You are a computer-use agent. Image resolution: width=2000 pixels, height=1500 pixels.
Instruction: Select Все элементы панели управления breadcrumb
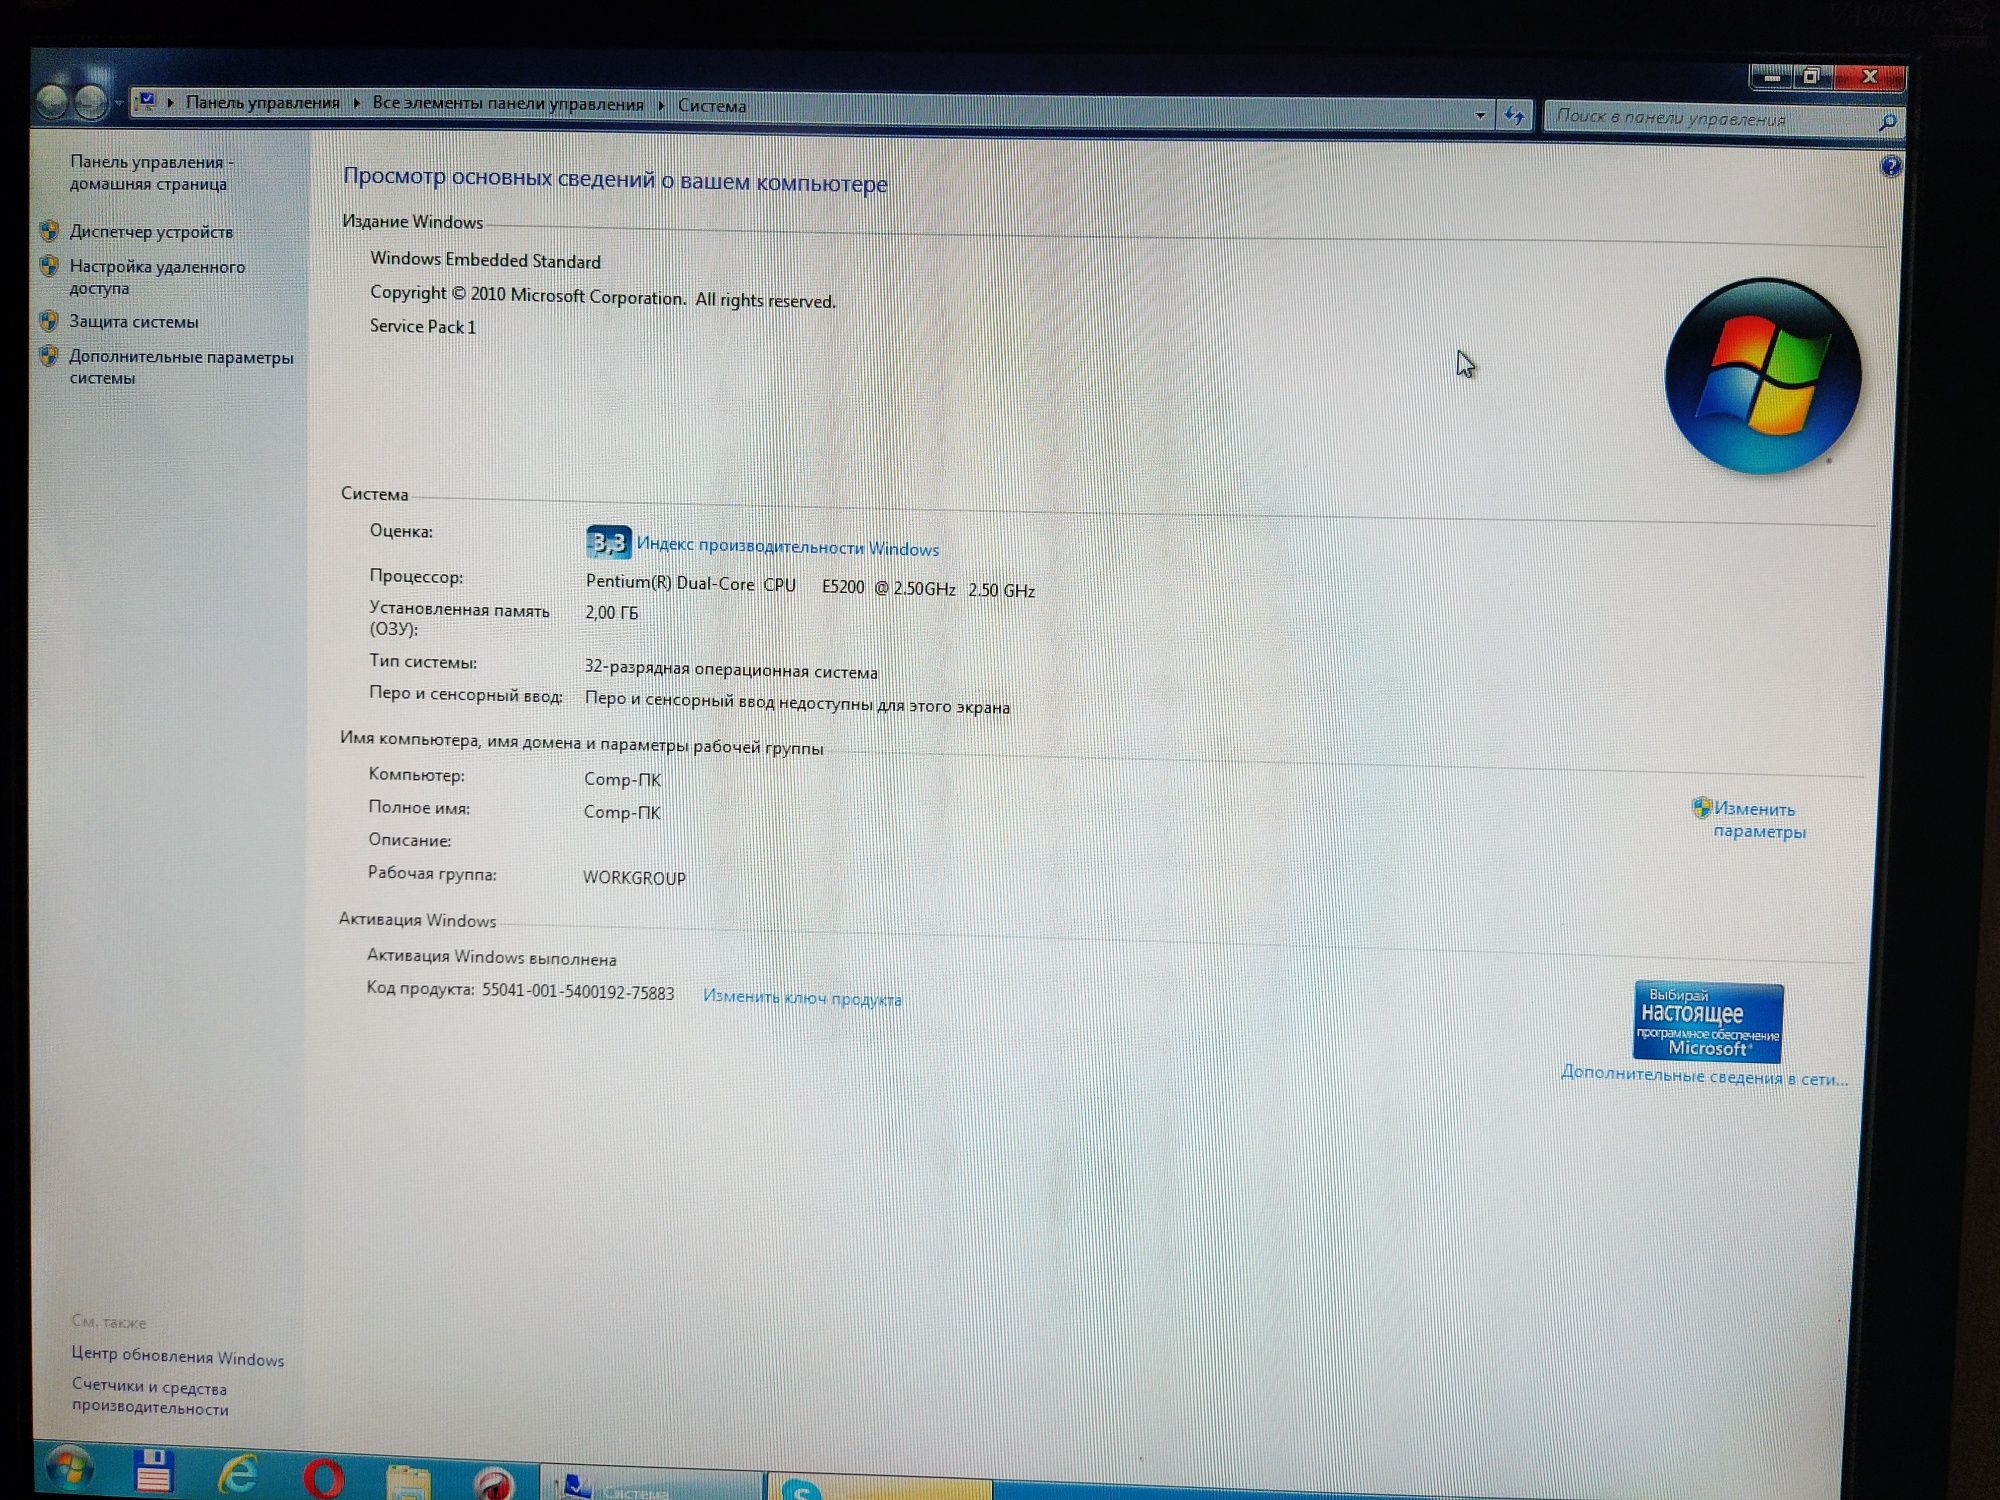(508, 103)
